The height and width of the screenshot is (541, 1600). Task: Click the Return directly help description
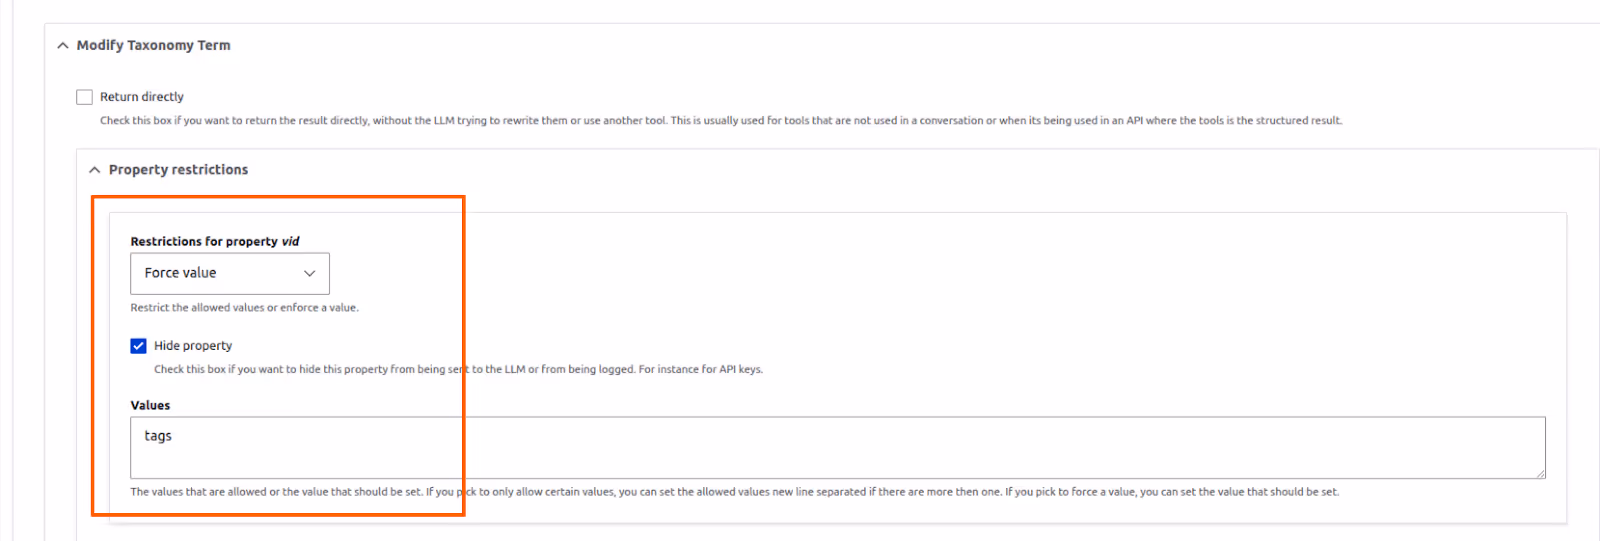[721, 120]
